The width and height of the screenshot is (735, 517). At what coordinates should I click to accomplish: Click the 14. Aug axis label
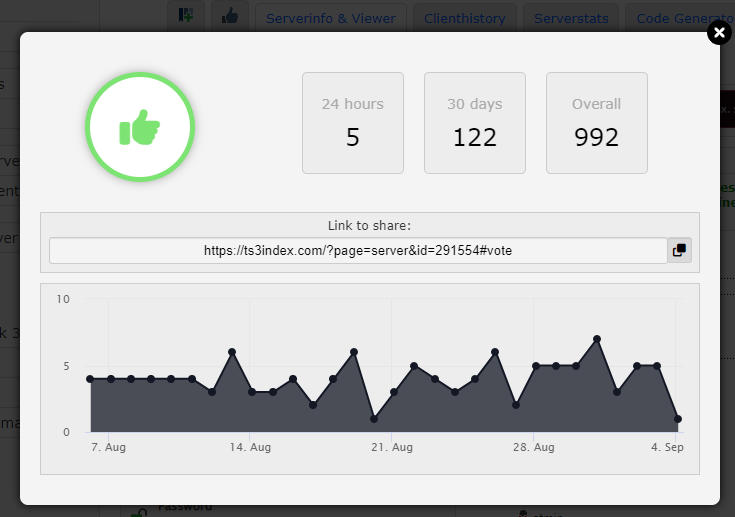[x=251, y=448]
